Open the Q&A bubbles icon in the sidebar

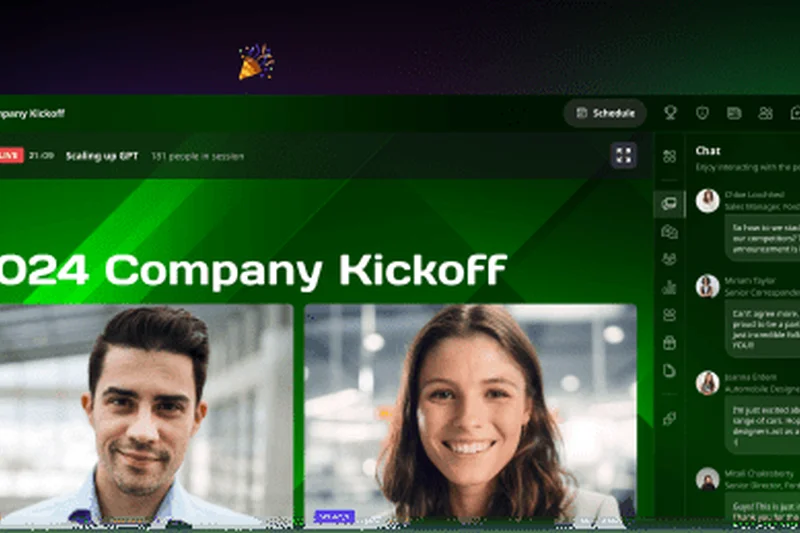[669, 232]
